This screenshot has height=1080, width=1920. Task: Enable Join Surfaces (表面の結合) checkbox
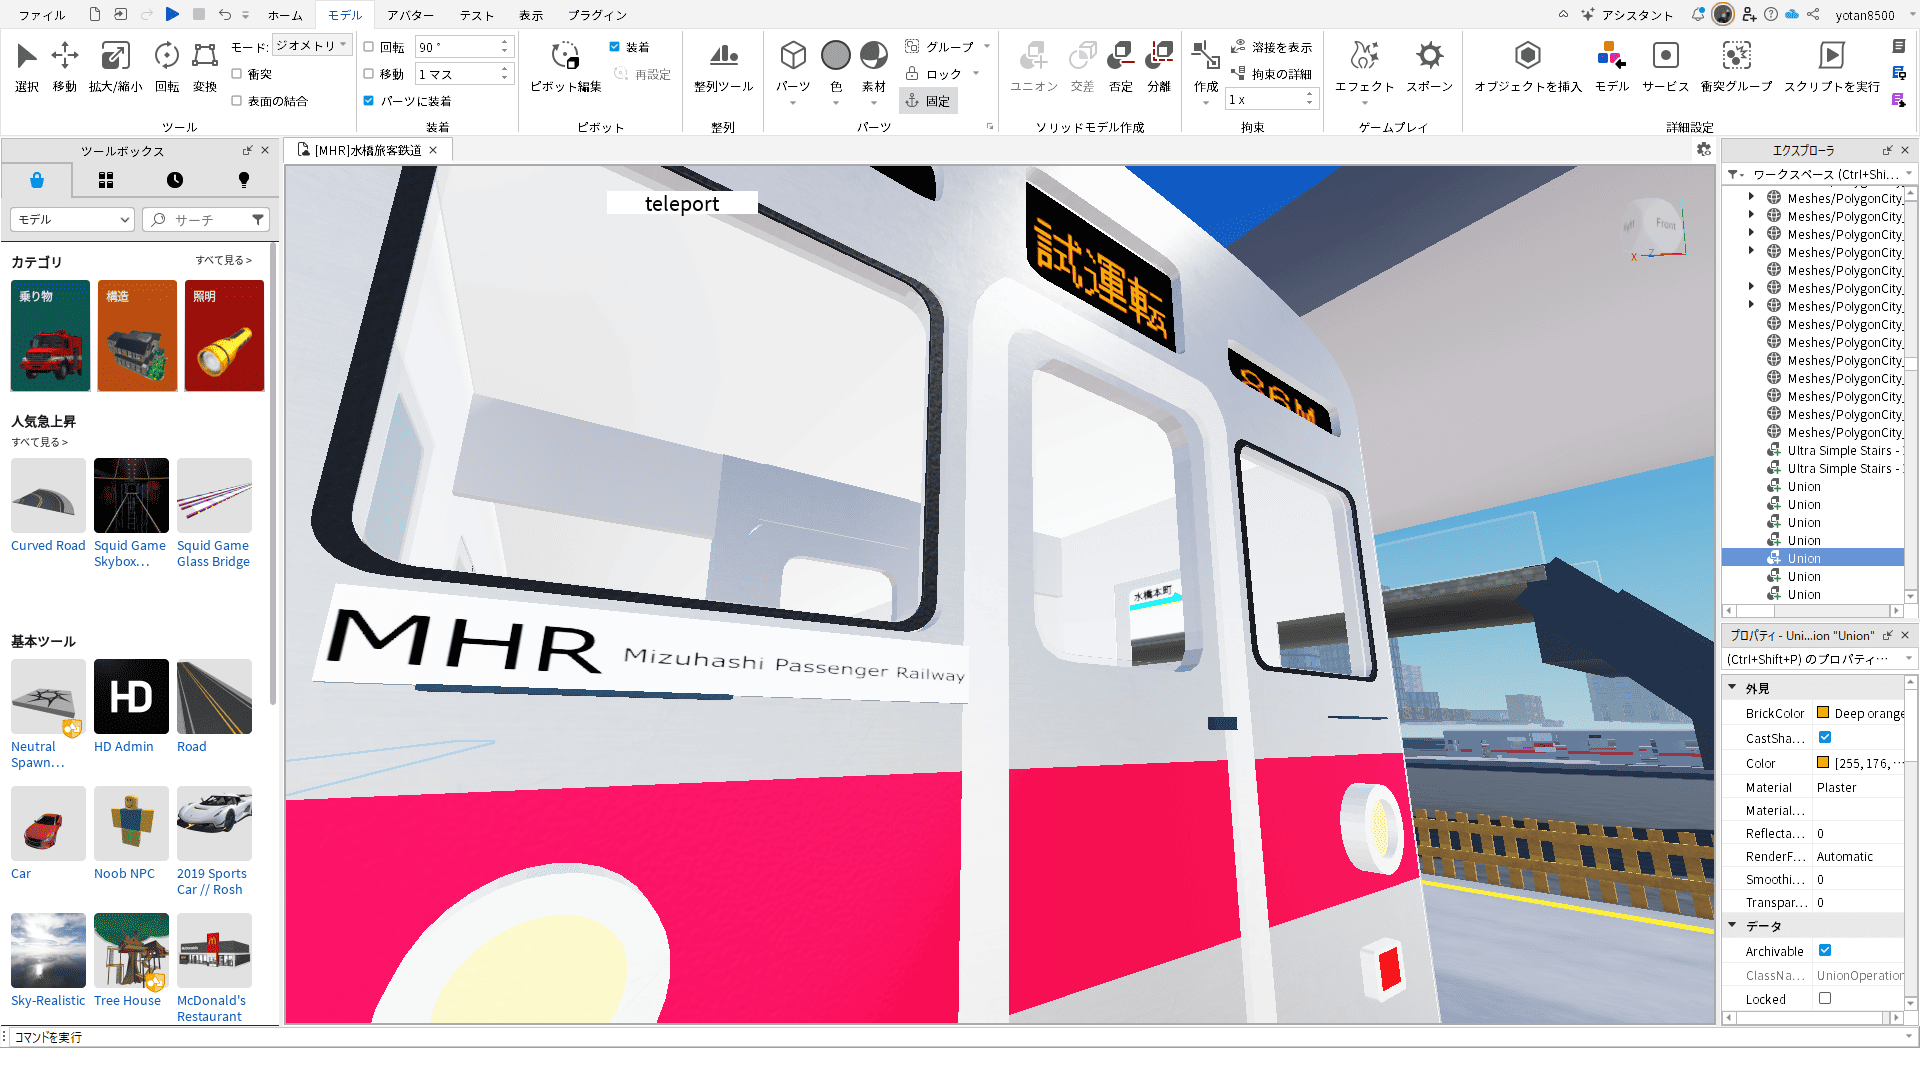coord(236,101)
